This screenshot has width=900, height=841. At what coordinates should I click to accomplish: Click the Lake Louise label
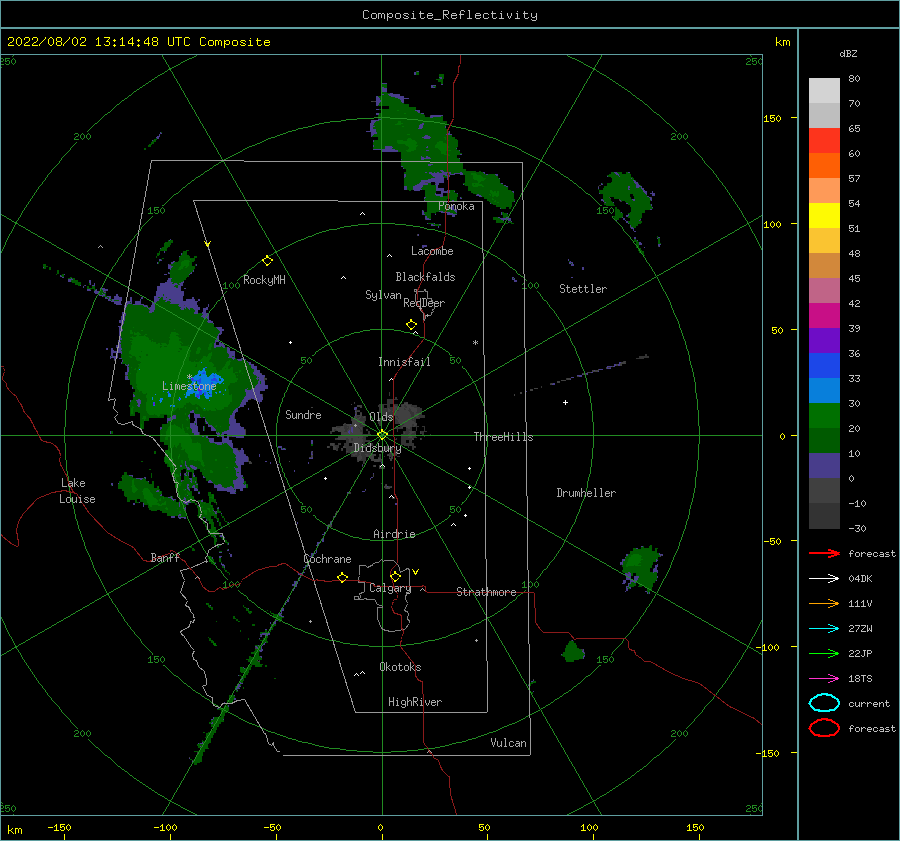click(x=78, y=491)
